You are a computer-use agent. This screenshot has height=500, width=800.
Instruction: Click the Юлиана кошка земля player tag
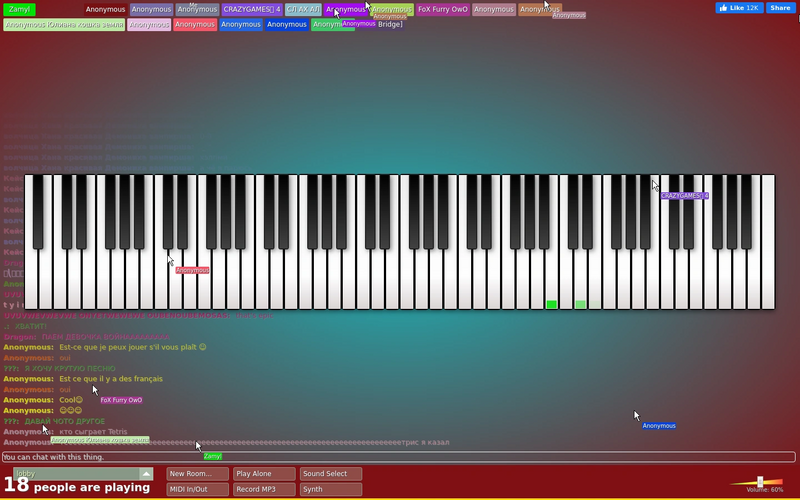[x=64, y=24]
